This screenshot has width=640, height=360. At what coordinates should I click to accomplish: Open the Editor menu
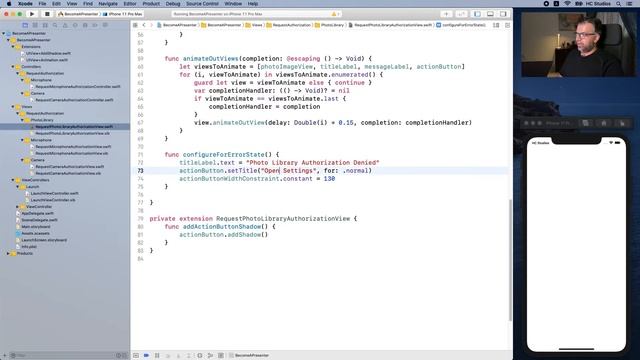click(x=130, y=4)
